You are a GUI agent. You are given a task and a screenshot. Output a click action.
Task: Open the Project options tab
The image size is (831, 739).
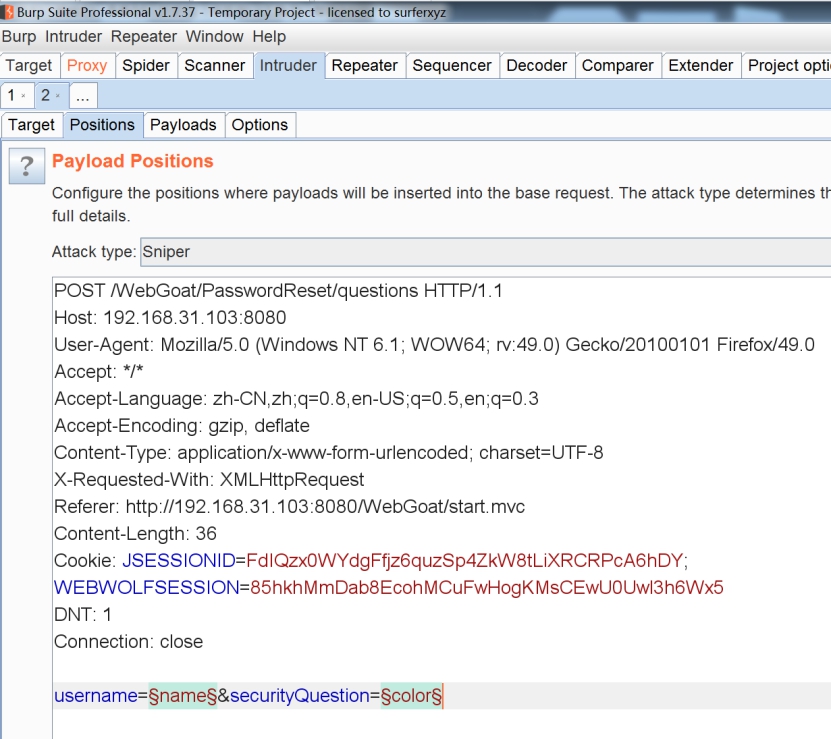tap(787, 66)
